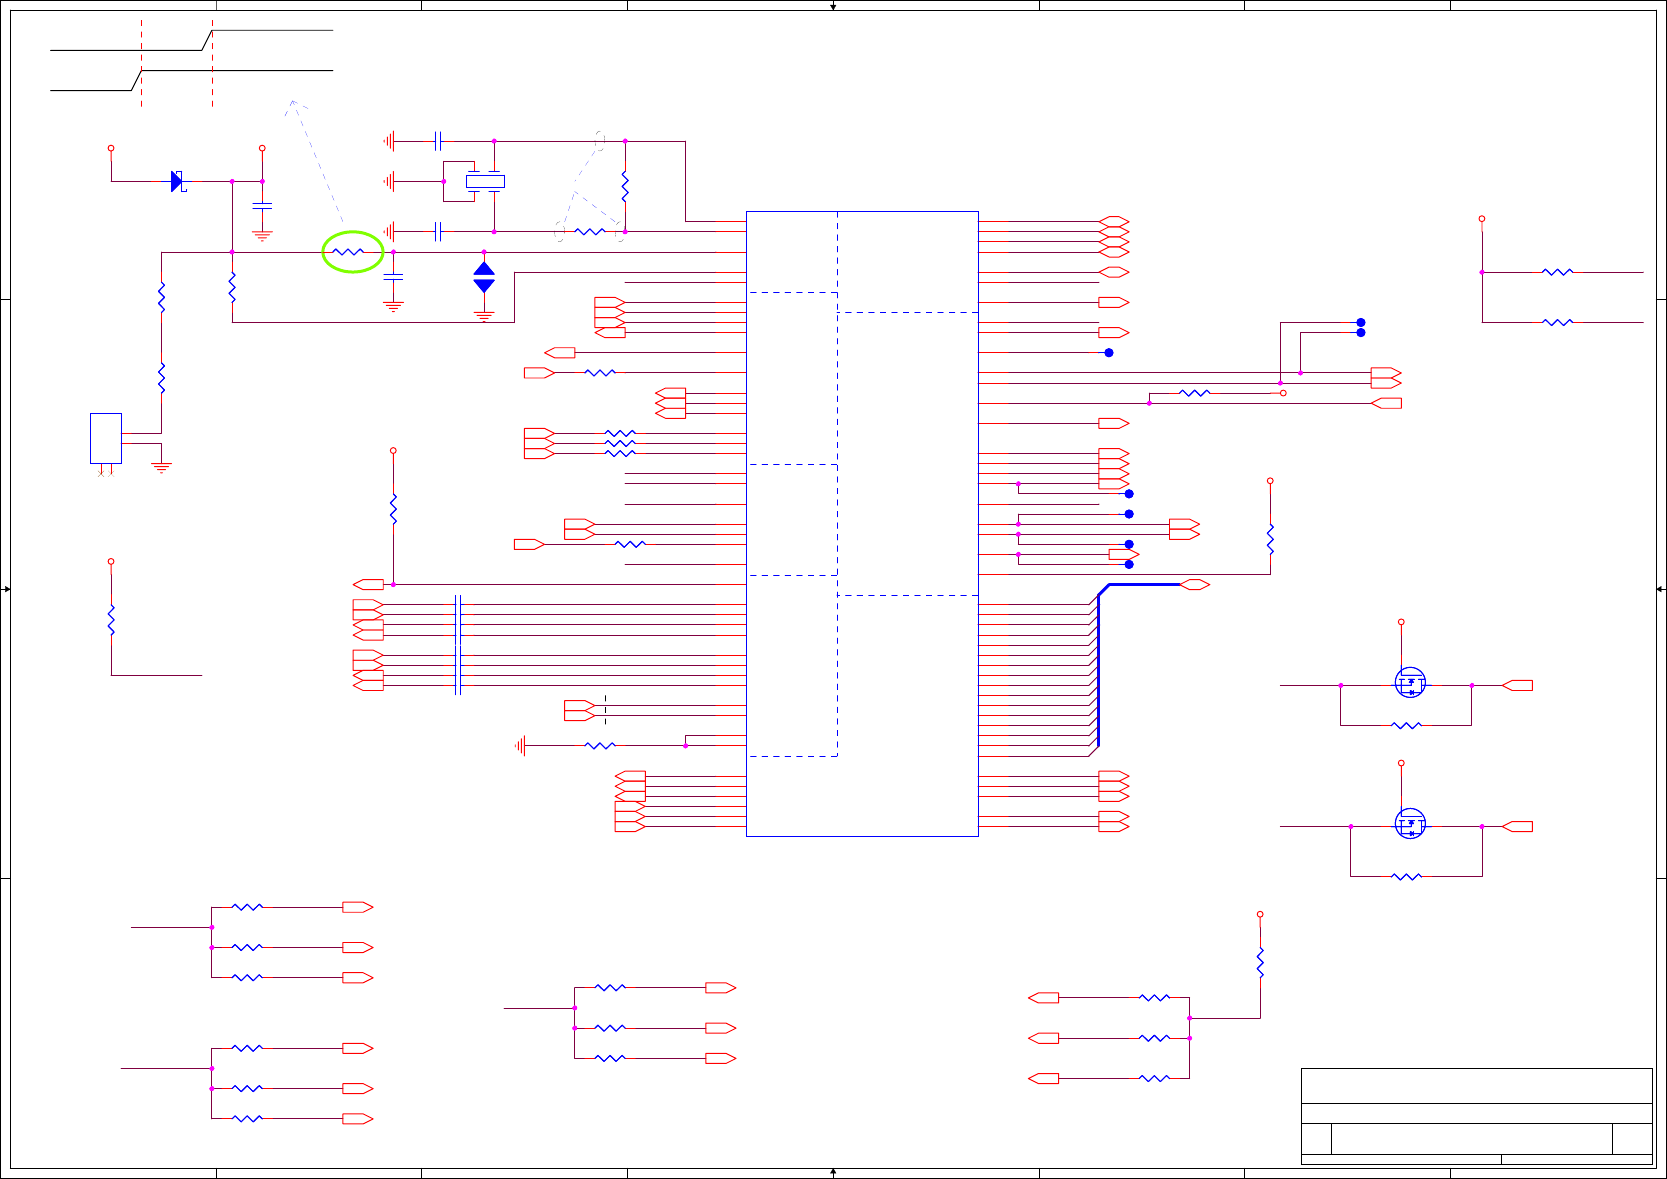The width and height of the screenshot is (1667, 1179).
Task: Select the off-page port ending the blue bus
Action: [1195, 584]
